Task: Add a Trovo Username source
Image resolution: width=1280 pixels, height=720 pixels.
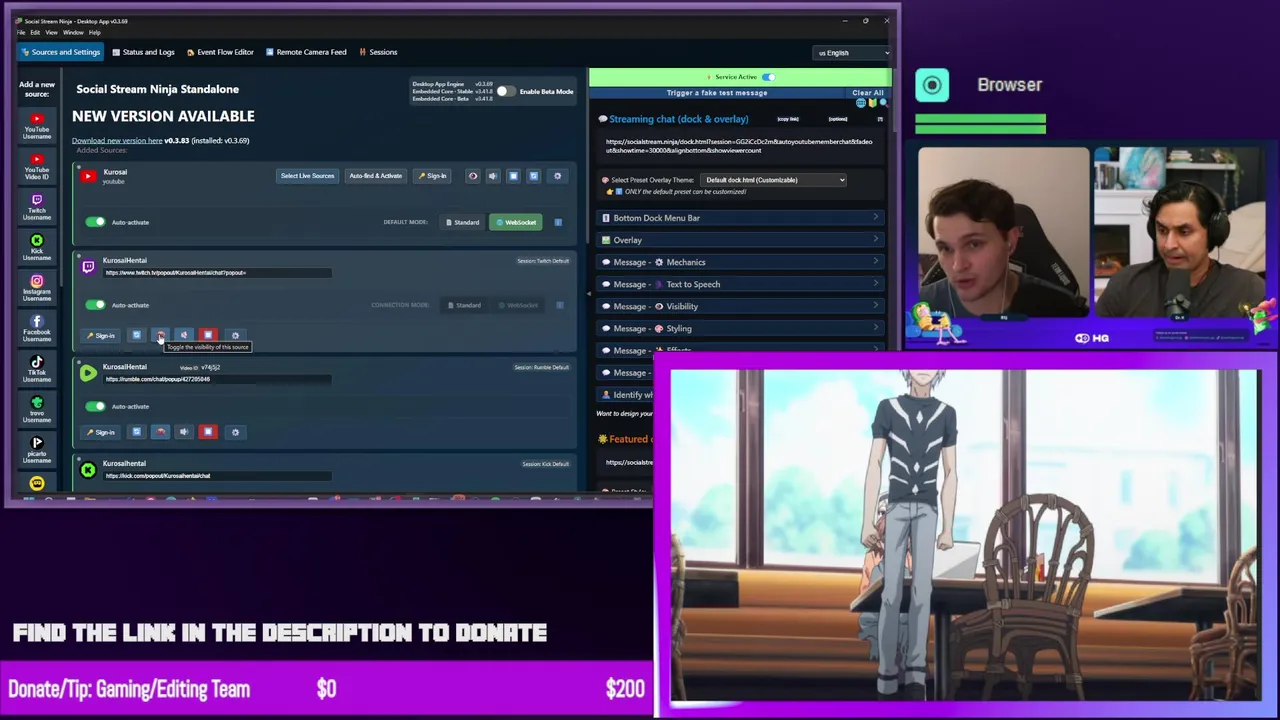Action: click(x=37, y=409)
